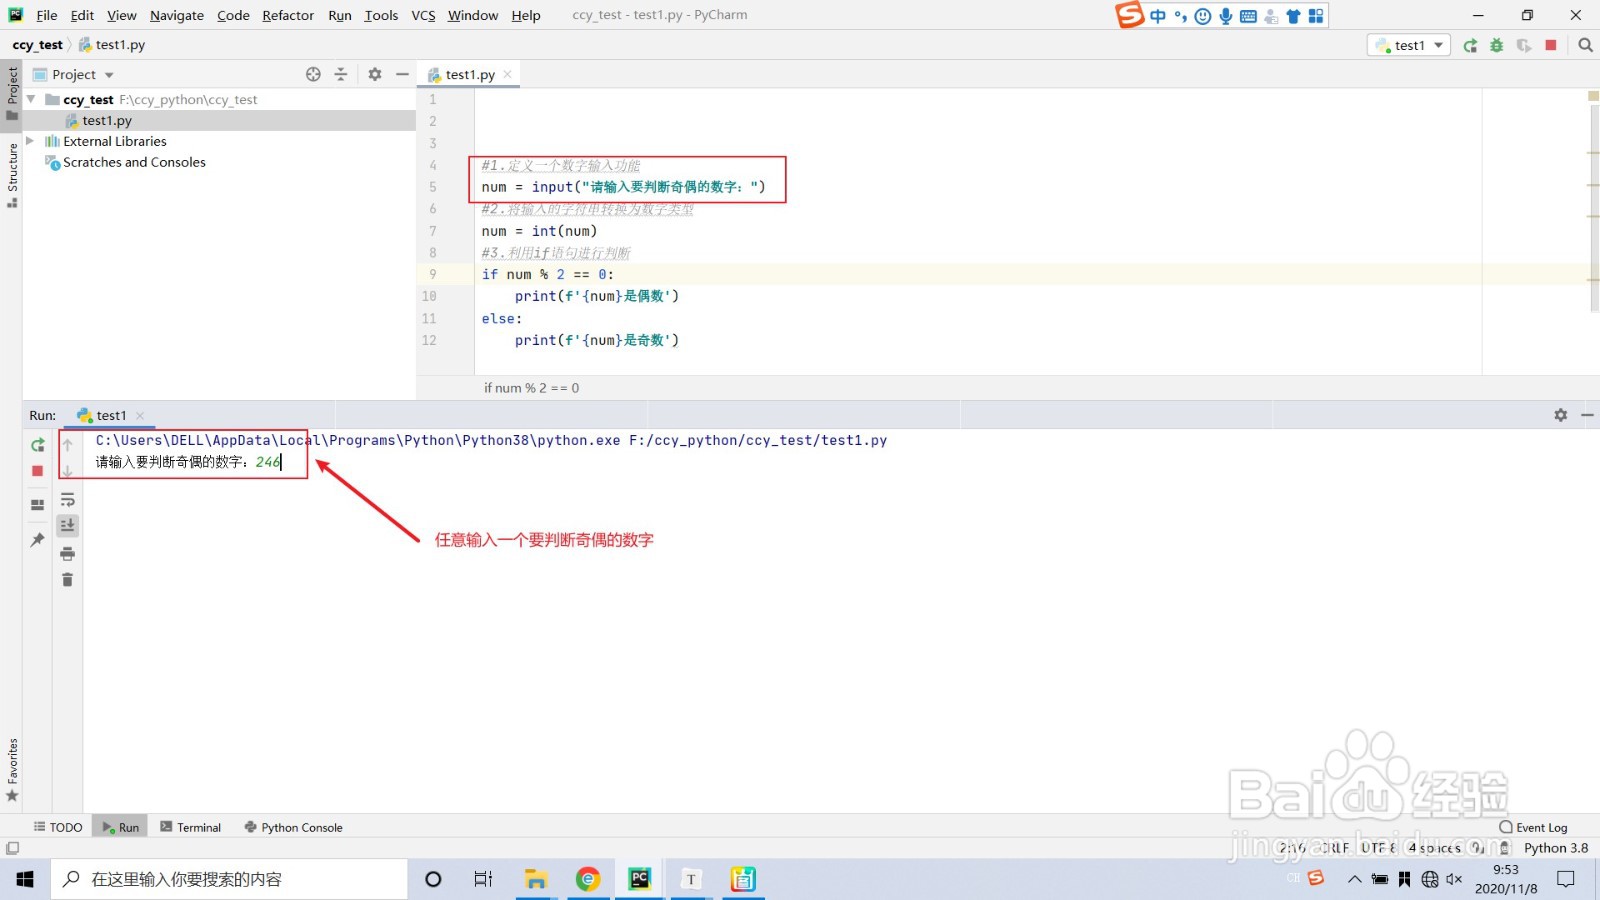Screen dimensions: 1600x900
Task: Go up the stack trace in console
Action: tap(68, 445)
